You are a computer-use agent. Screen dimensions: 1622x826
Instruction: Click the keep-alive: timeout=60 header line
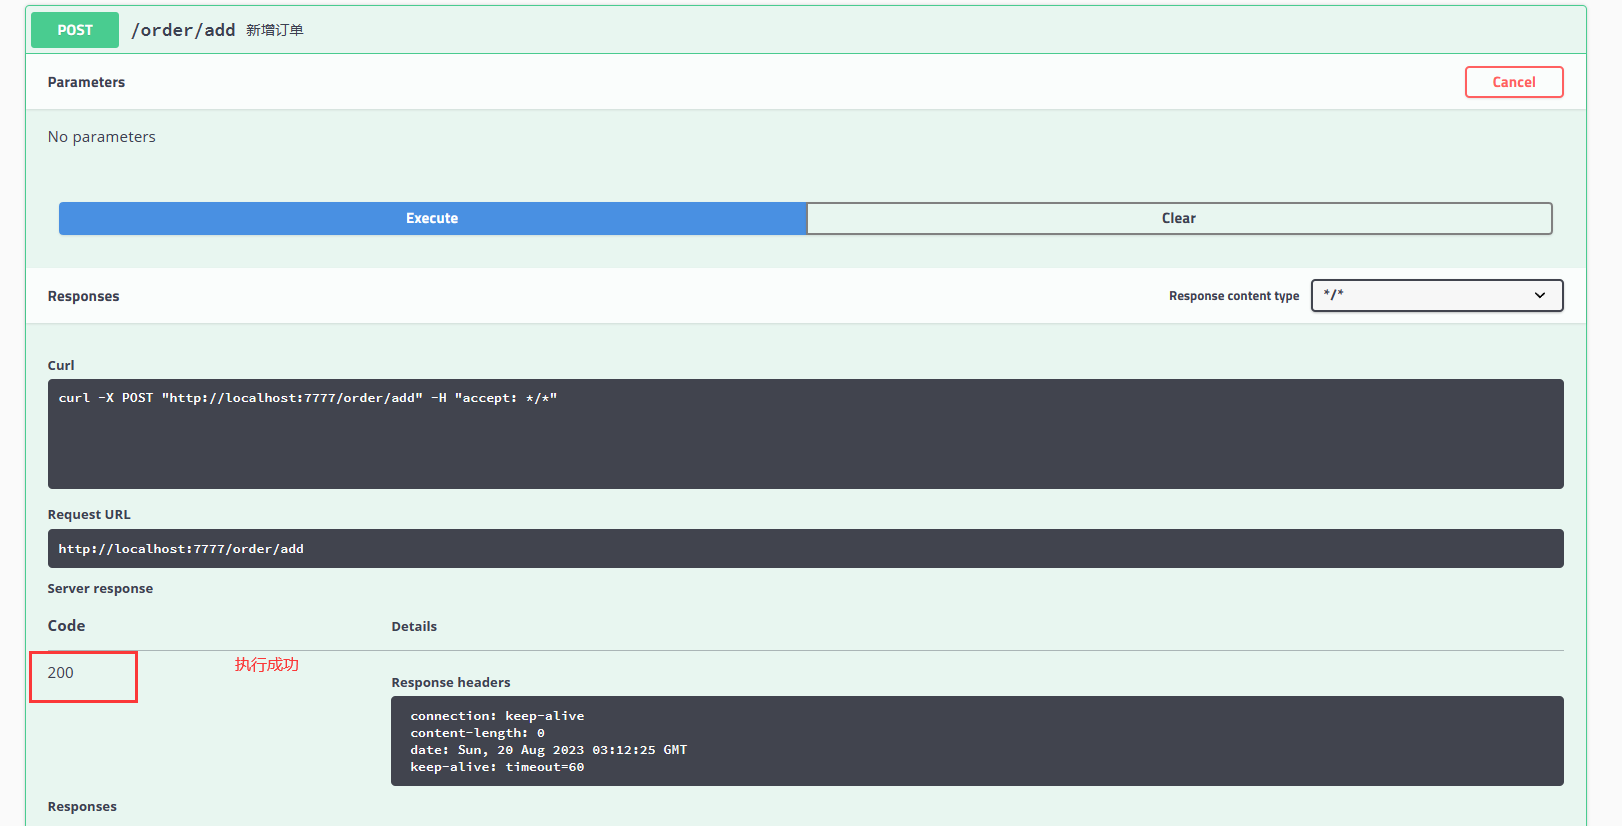497,767
